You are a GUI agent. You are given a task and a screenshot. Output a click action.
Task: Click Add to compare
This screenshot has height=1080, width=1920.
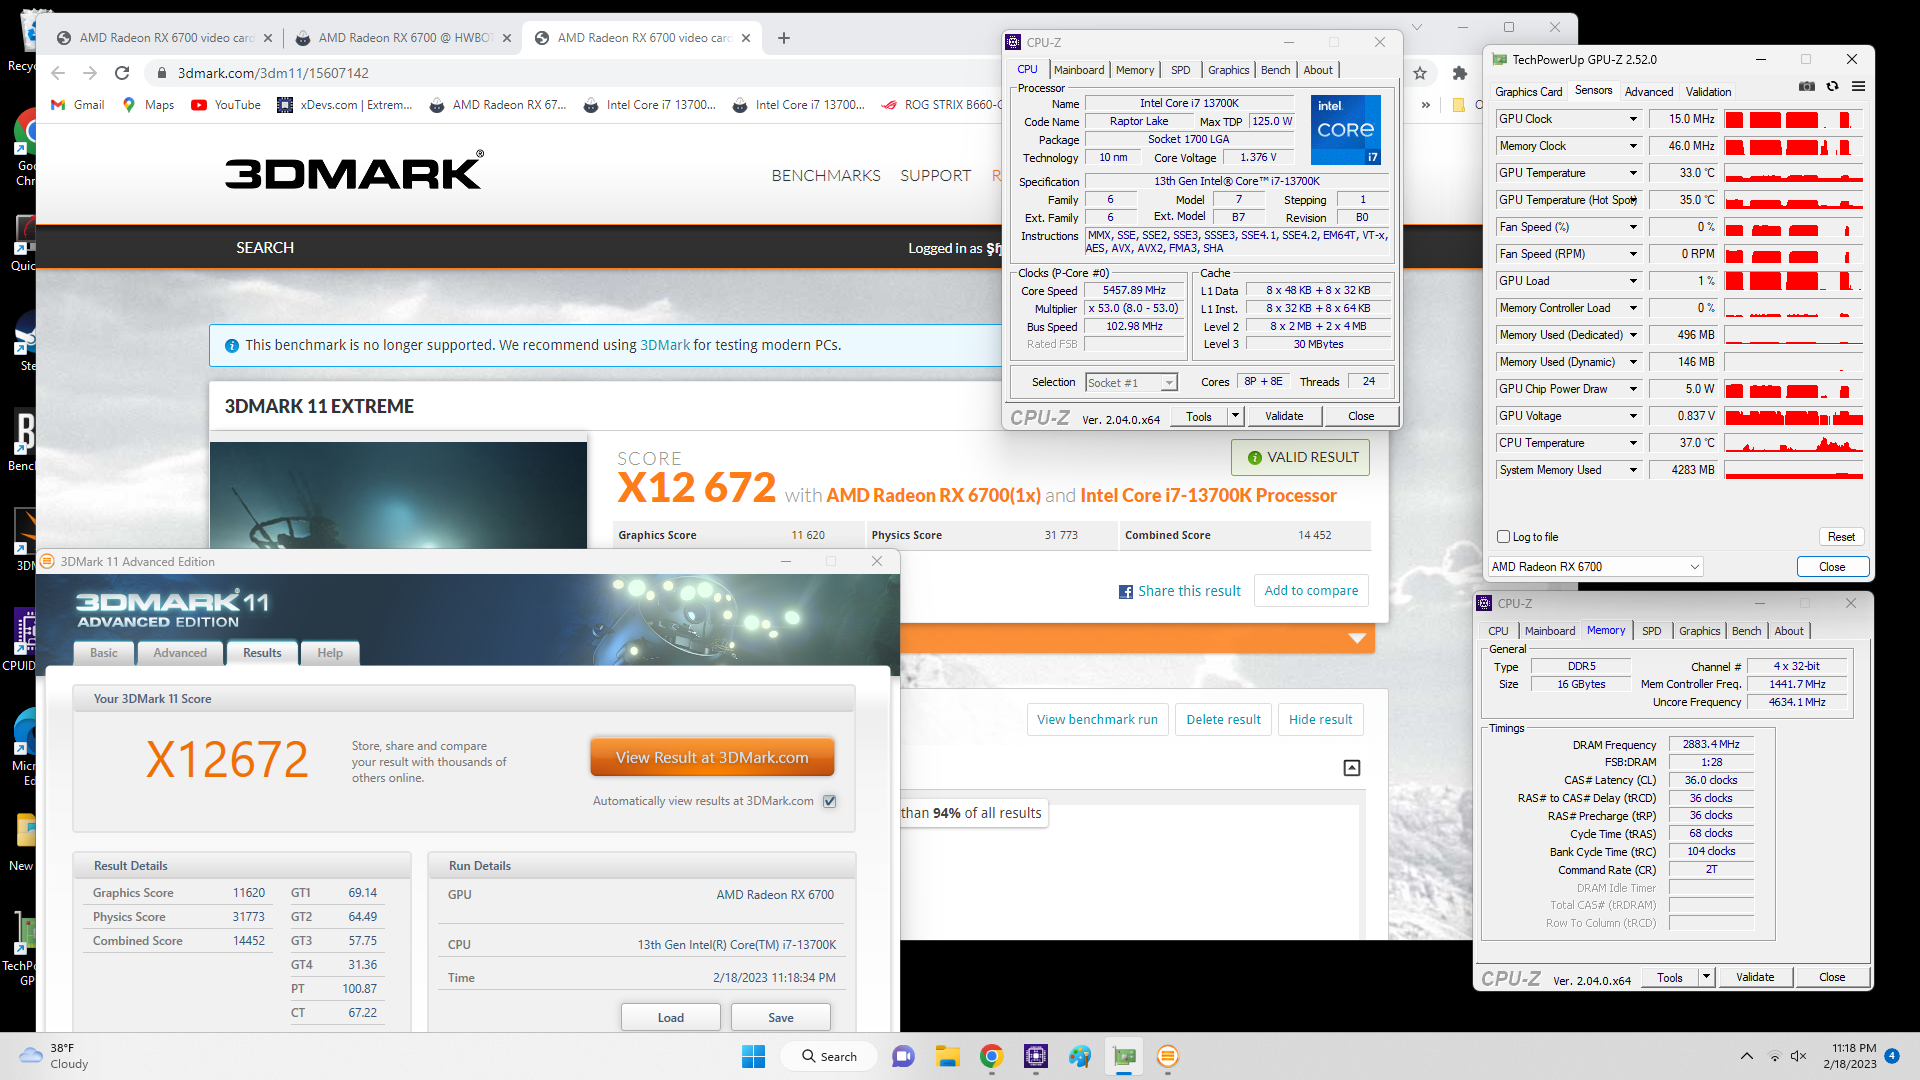click(x=1311, y=591)
